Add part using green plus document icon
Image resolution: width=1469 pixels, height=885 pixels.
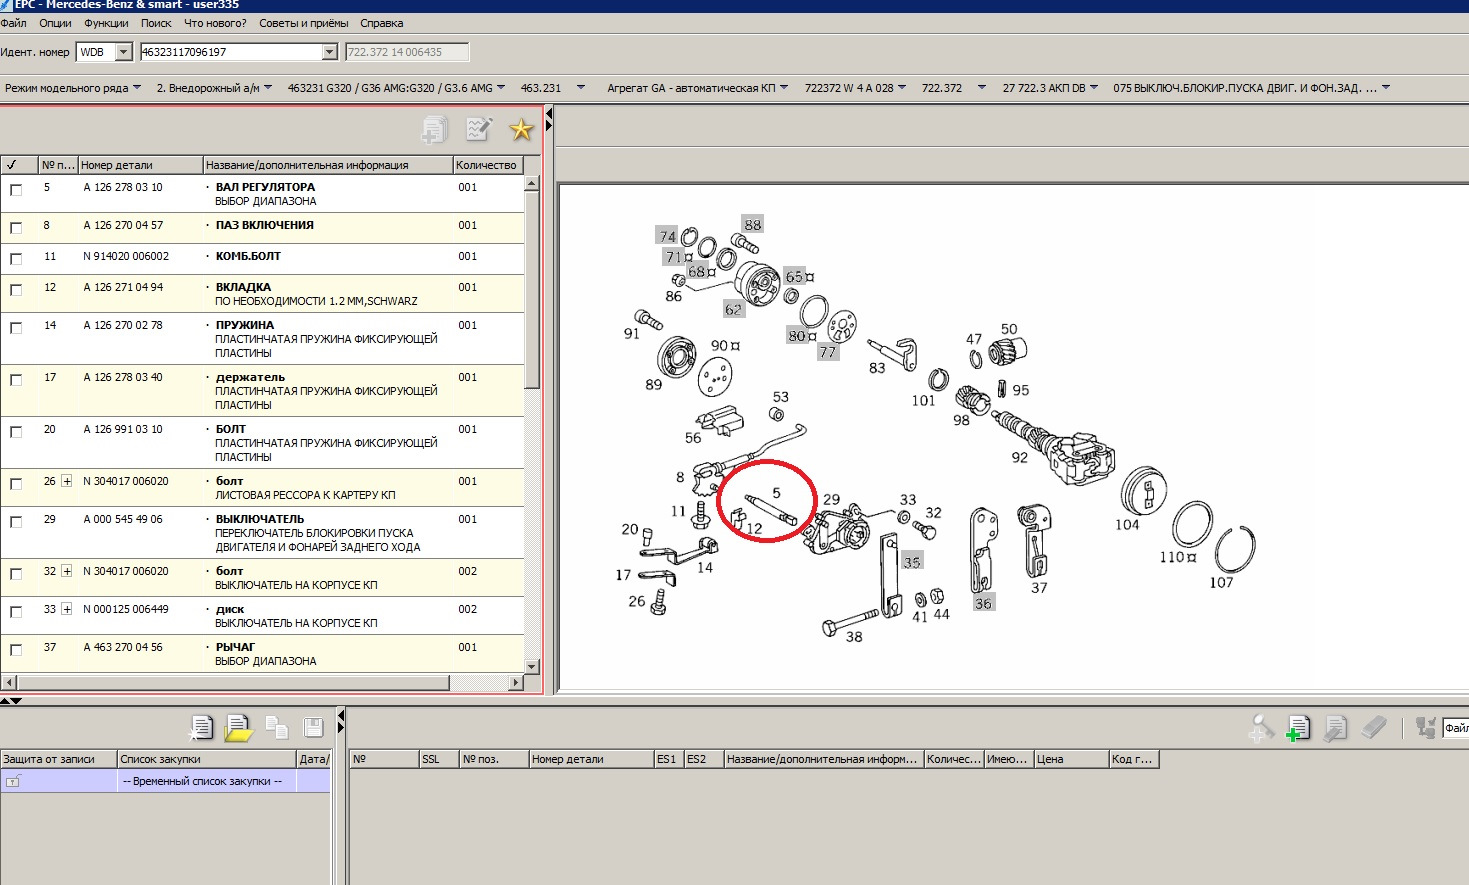click(x=1298, y=728)
